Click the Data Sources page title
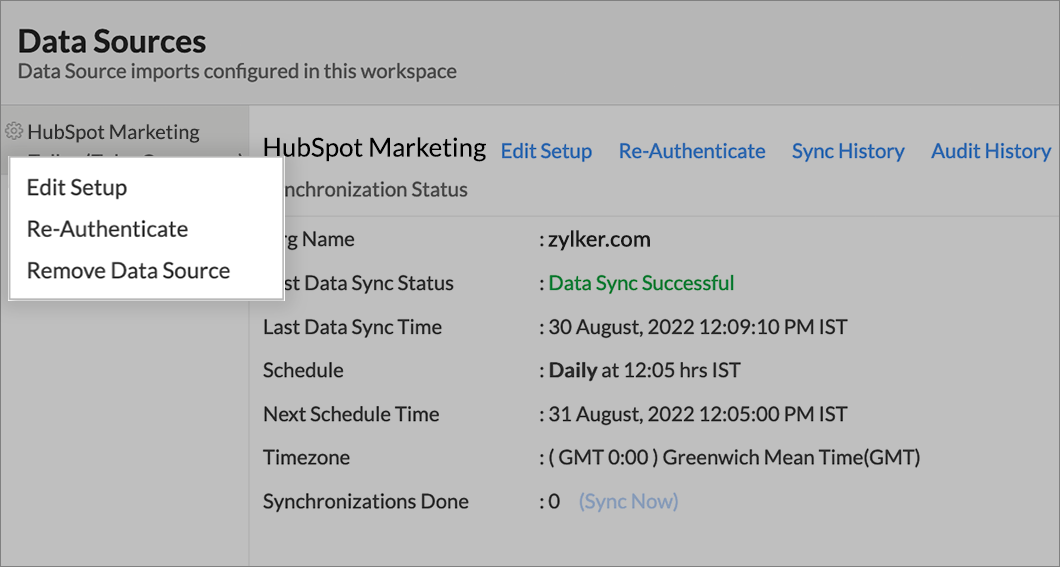 pos(112,41)
